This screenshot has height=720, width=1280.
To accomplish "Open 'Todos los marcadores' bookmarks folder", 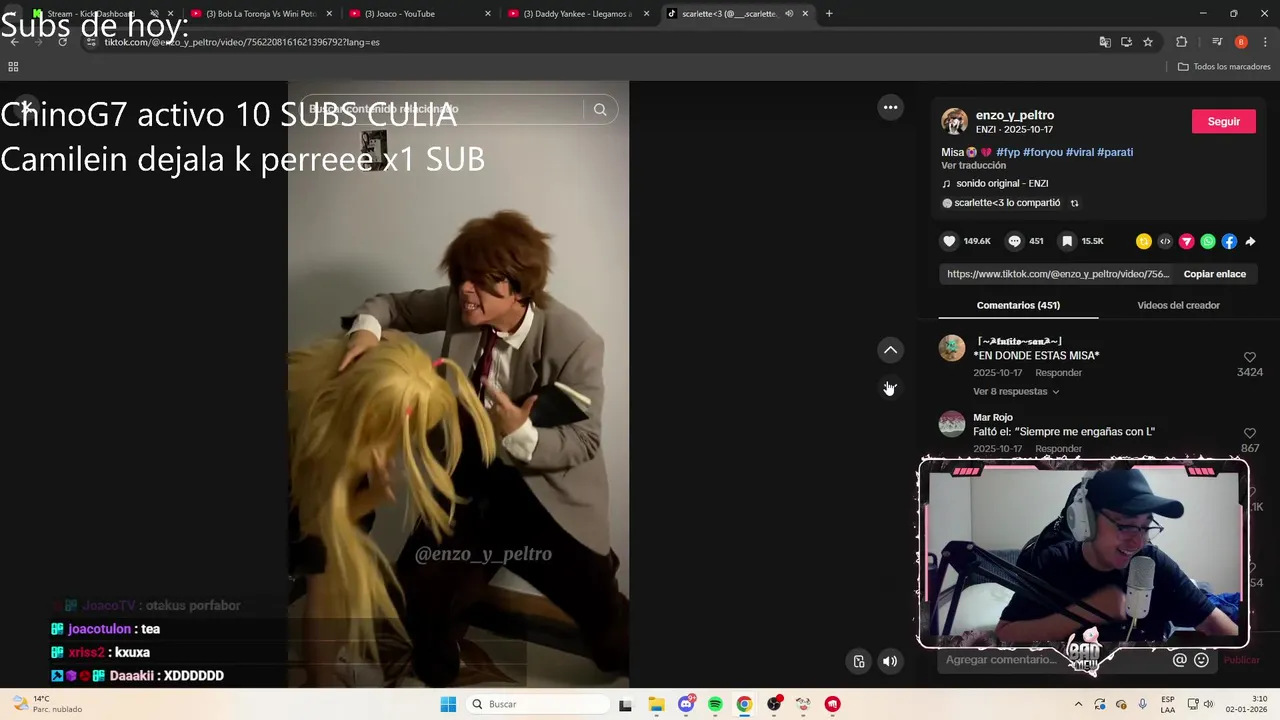I will [x=1224, y=67].
